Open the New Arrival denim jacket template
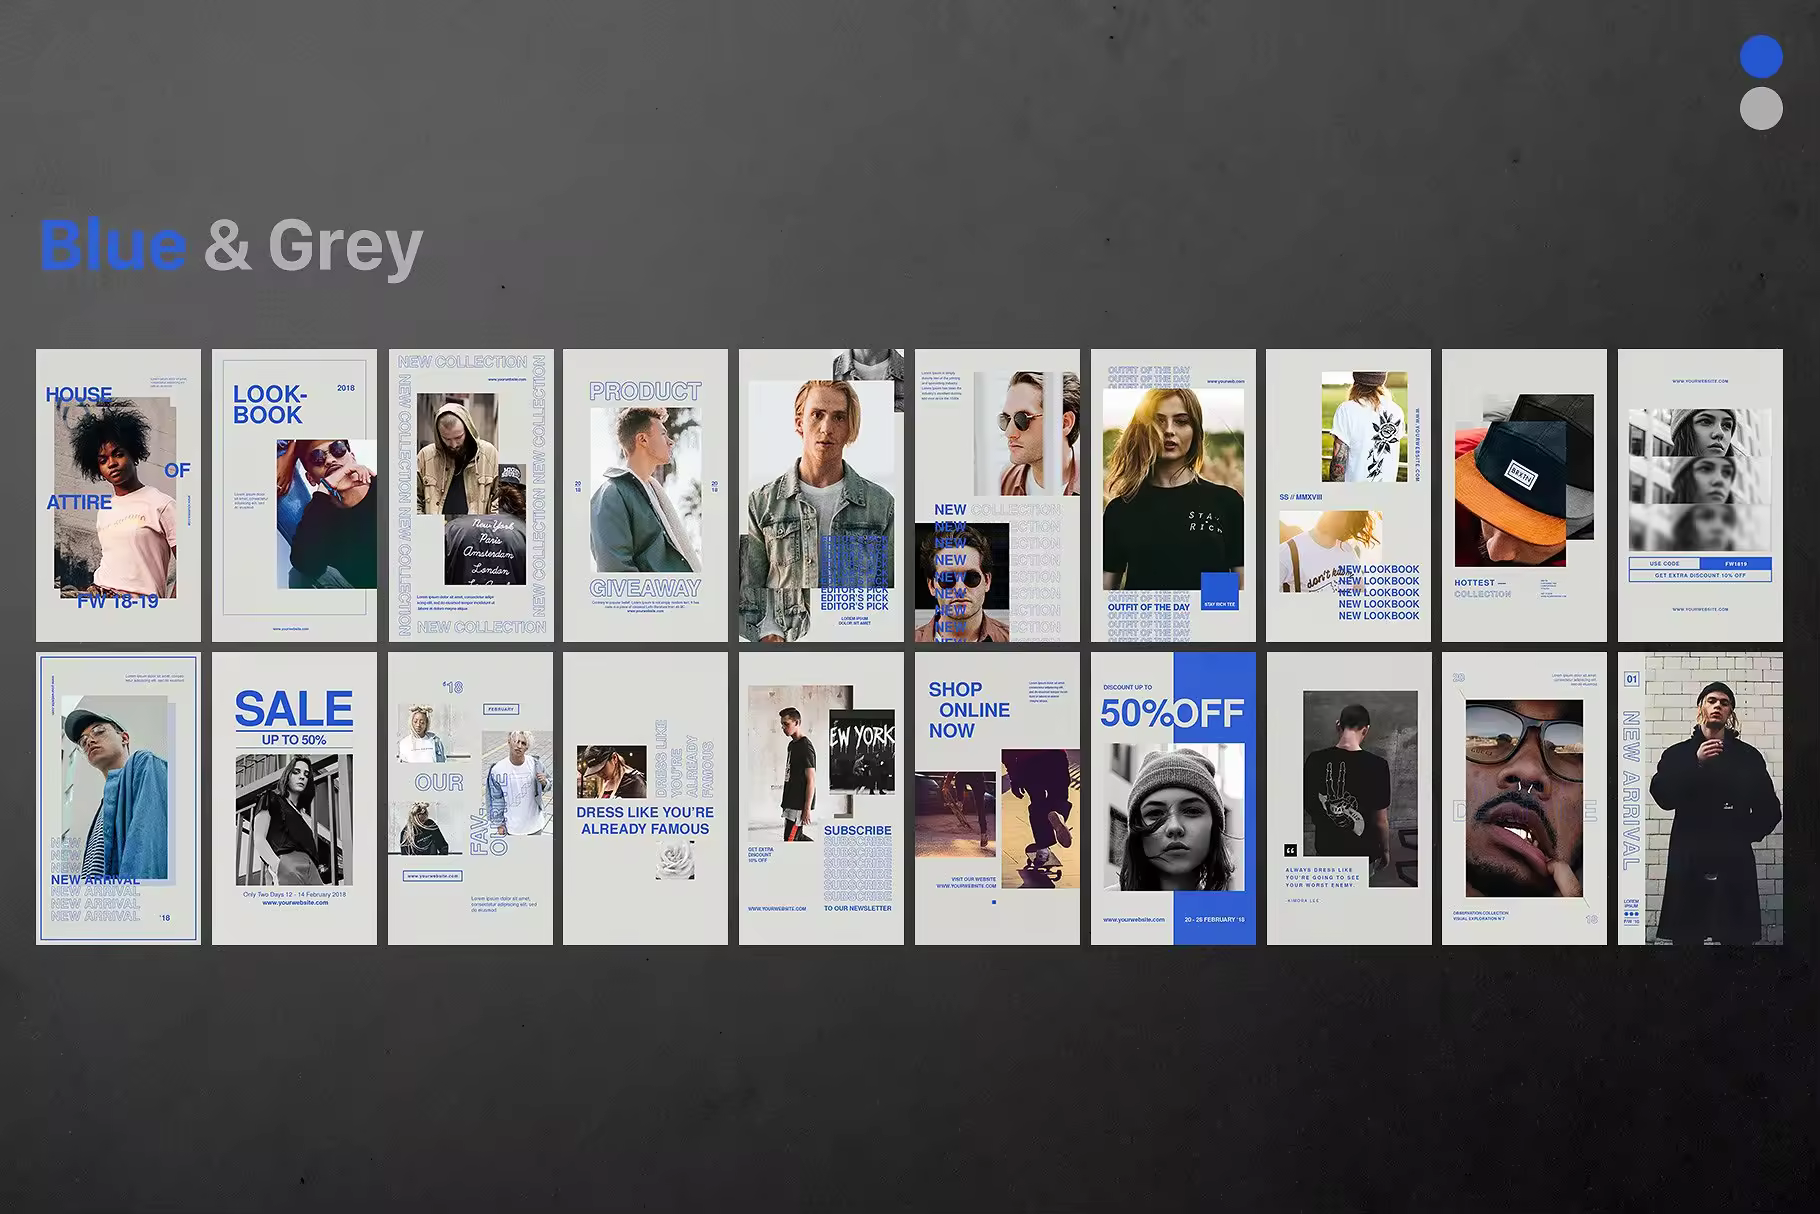 pos(118,798)
